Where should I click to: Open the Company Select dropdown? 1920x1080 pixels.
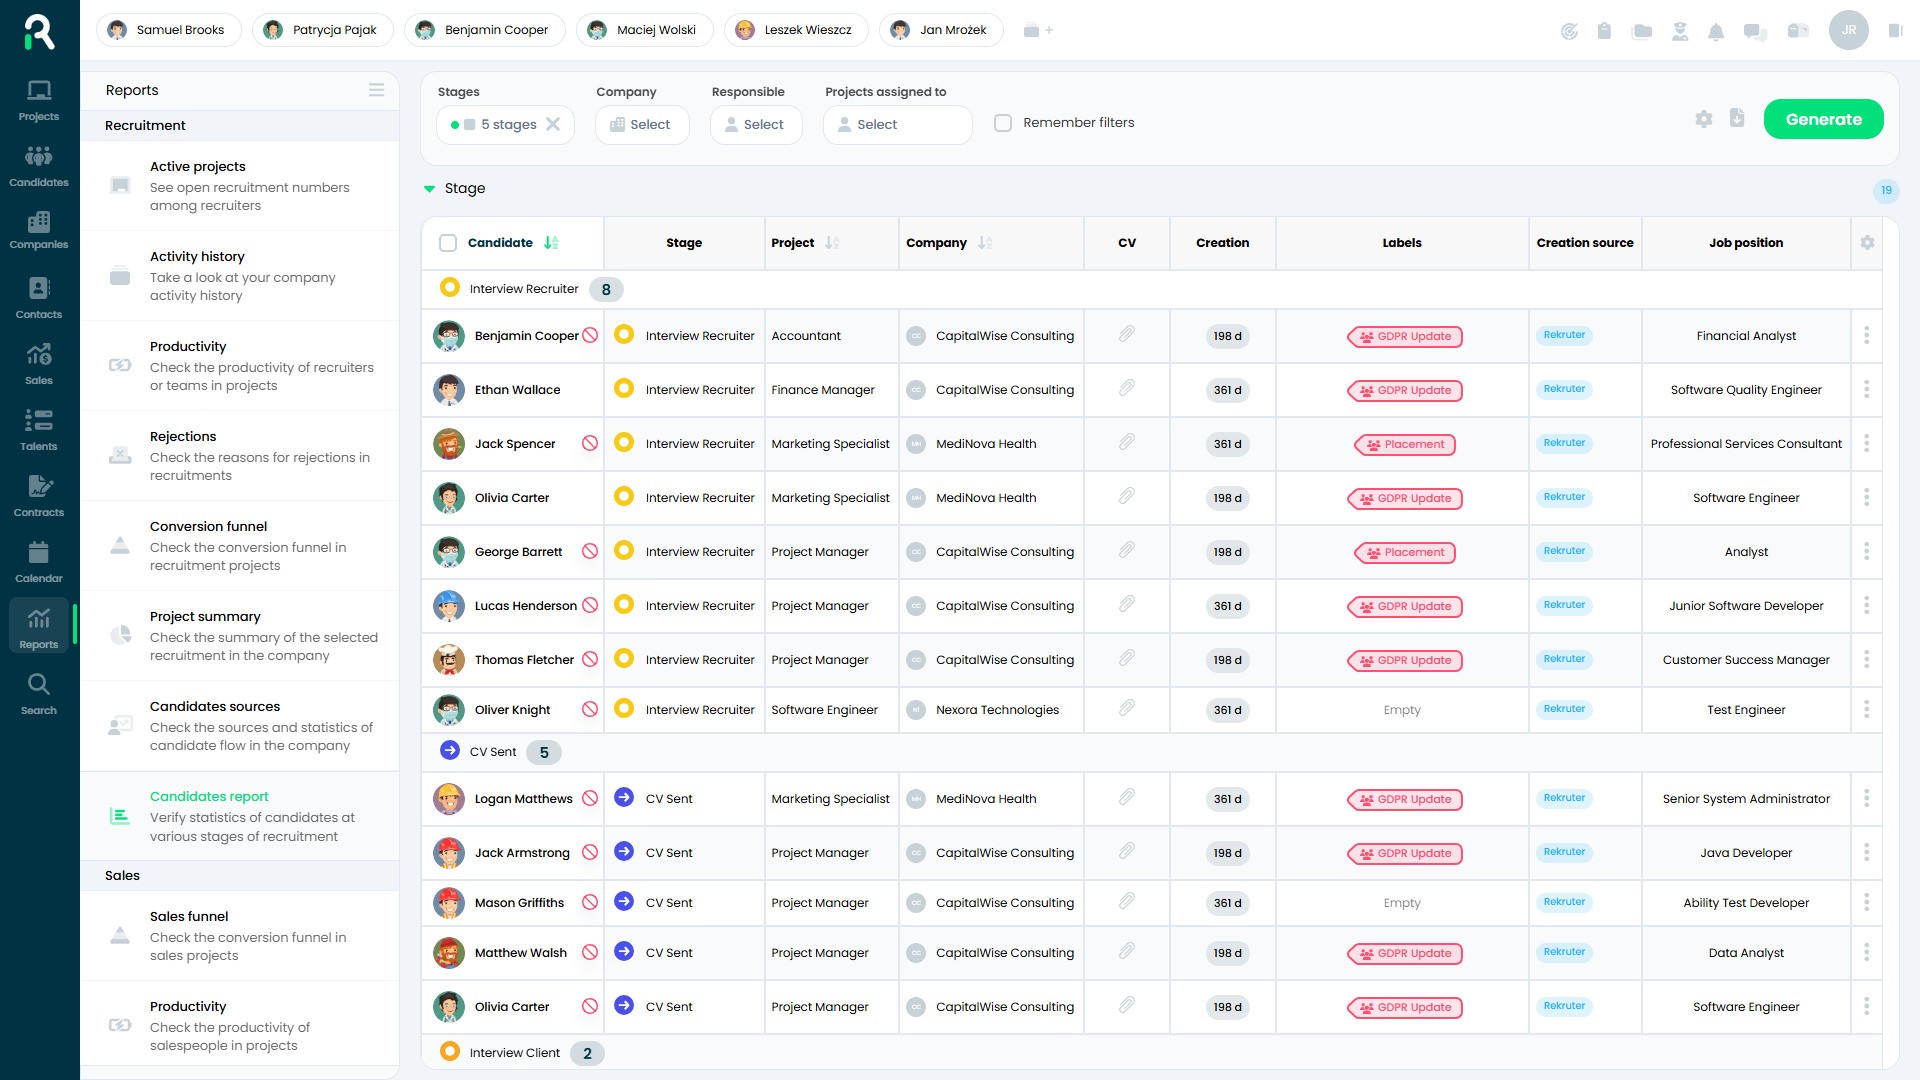(x=641, y=125)
